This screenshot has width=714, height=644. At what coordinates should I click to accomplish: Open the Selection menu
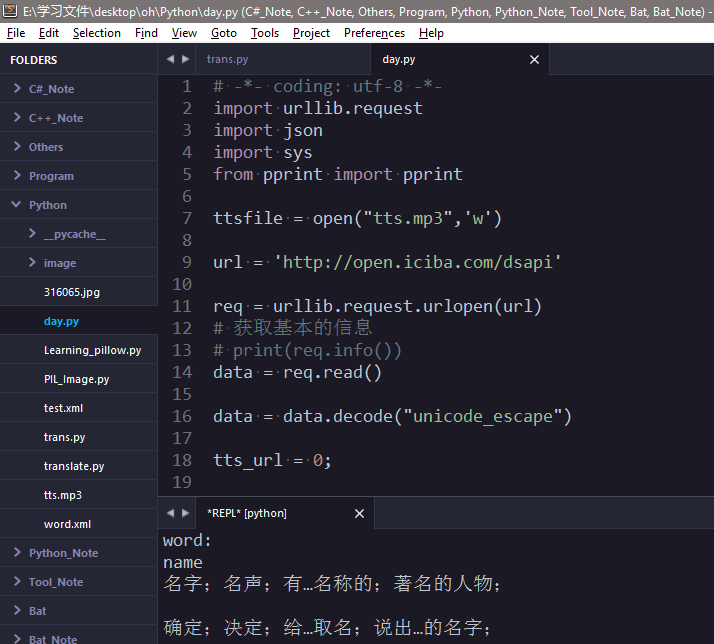pos(97,33)
